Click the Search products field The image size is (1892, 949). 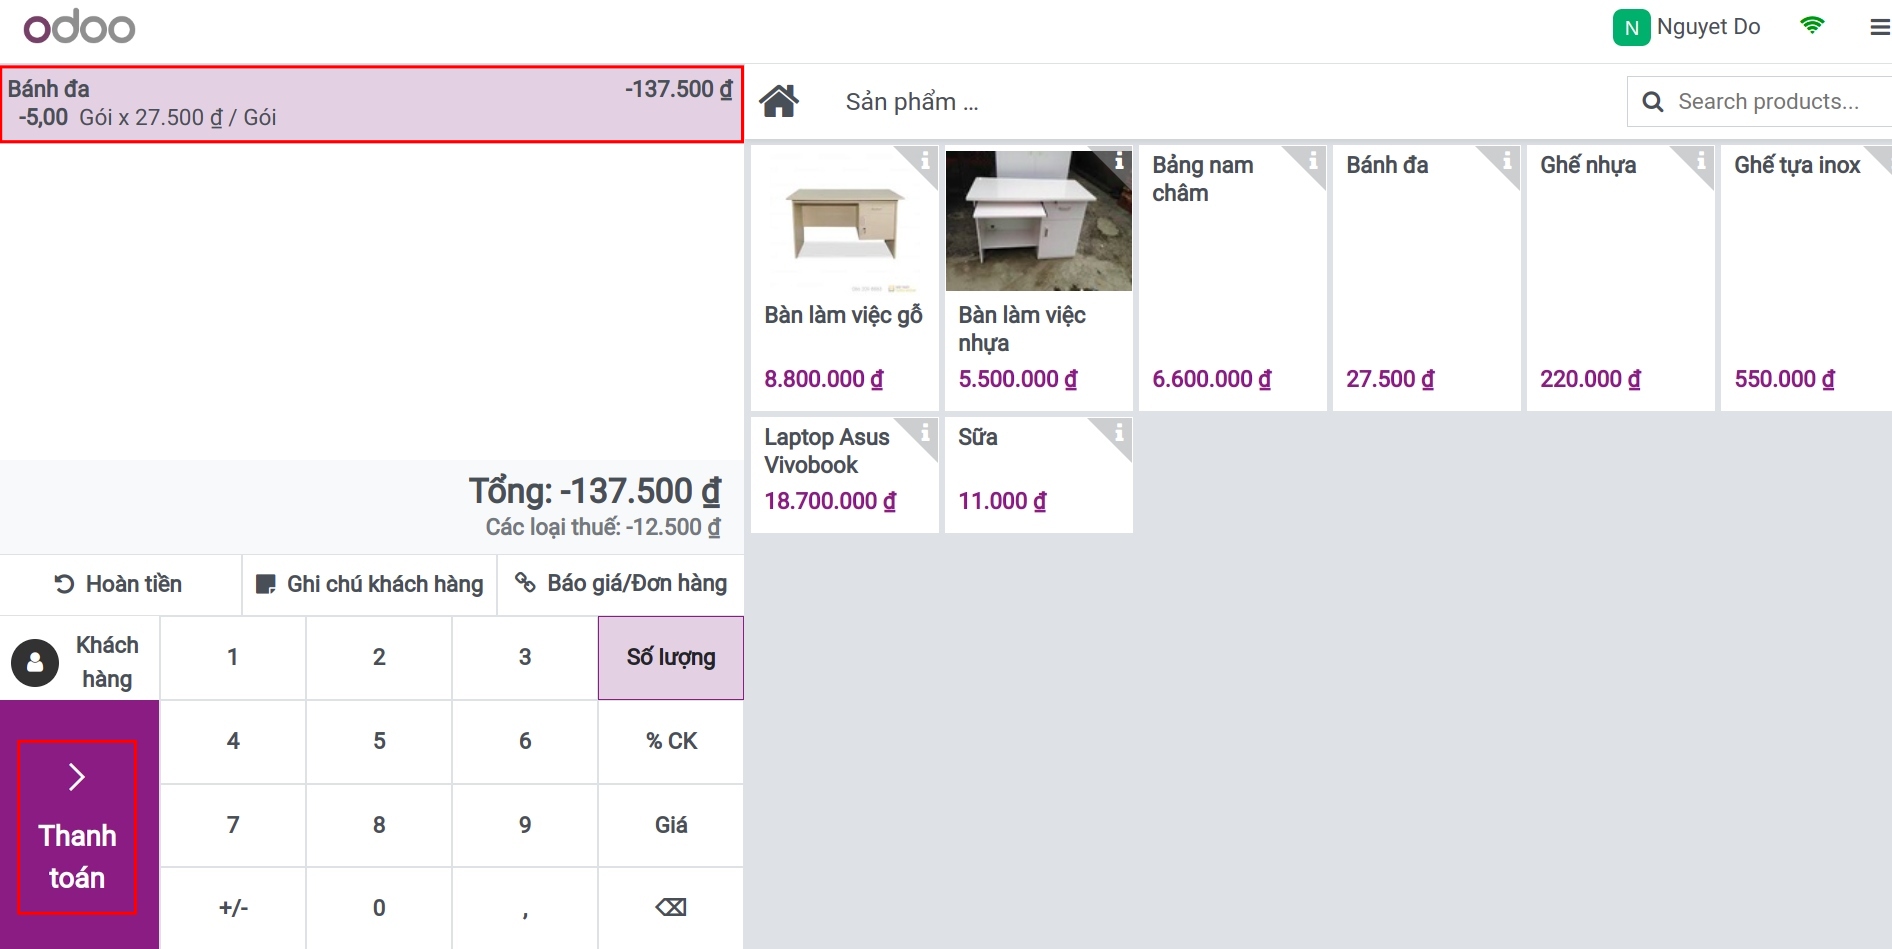click(x=1767, y=102)
